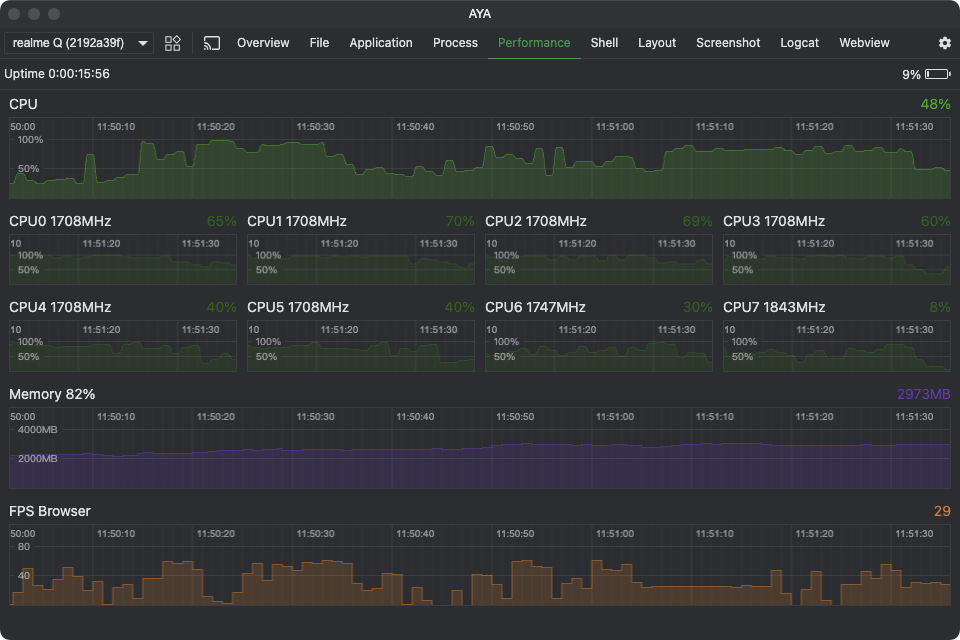Click the overall CPU usage chart
This screenshot has width=960, height=640.
coord(480,159)
